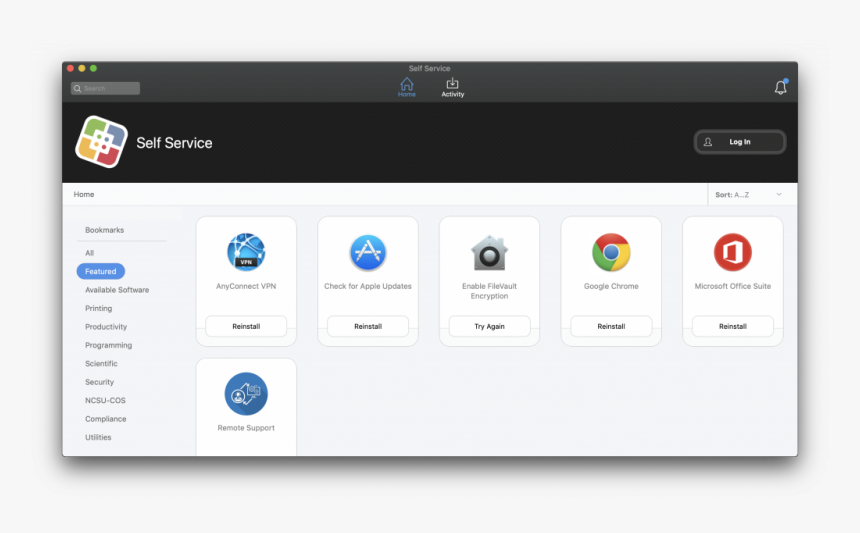Click the Microsoft Office Suite title
This screenshot has width=860, height=533.
[x=733, y=286]
